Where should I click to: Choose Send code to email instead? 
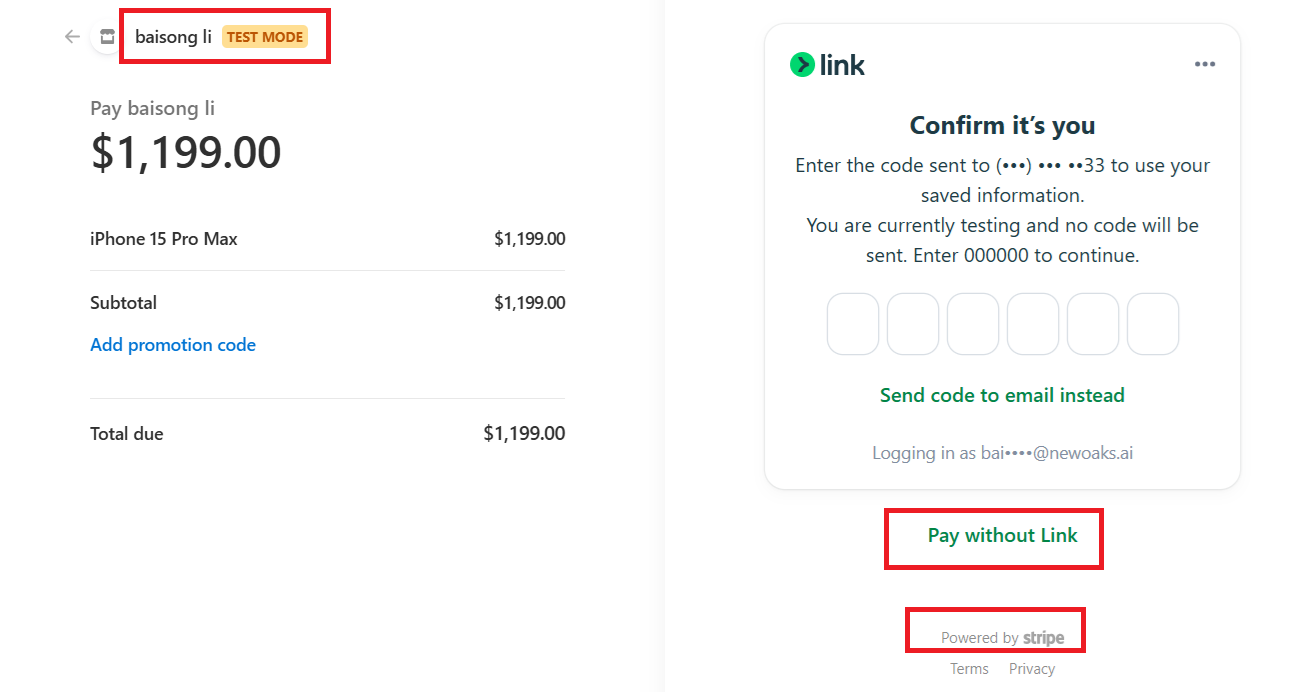[x=1002, y=395]
